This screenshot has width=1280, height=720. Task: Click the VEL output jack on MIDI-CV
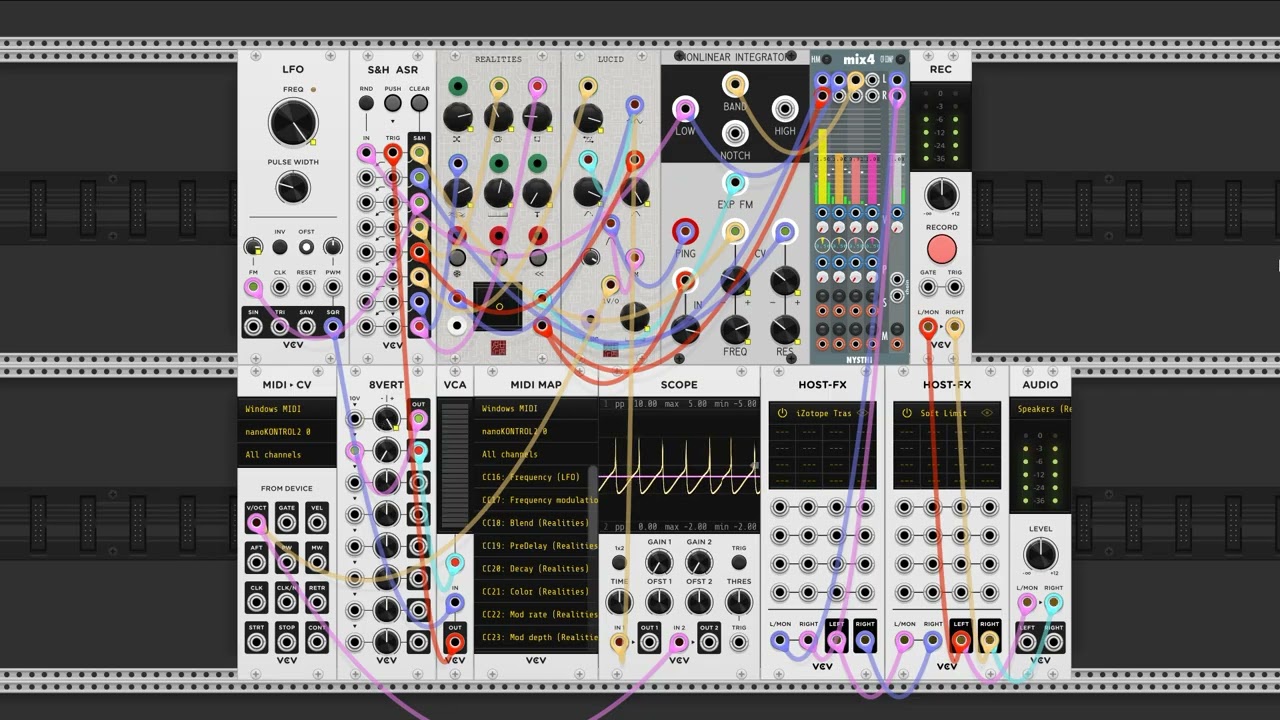click(317, 522)
